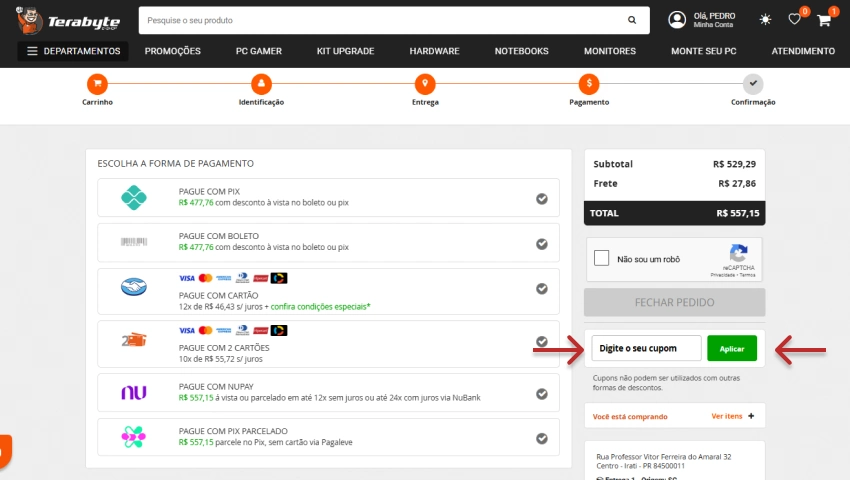Click the Nubank nu logo
The height and width of the screenshot is (480, 850).
tap(134, 392)
